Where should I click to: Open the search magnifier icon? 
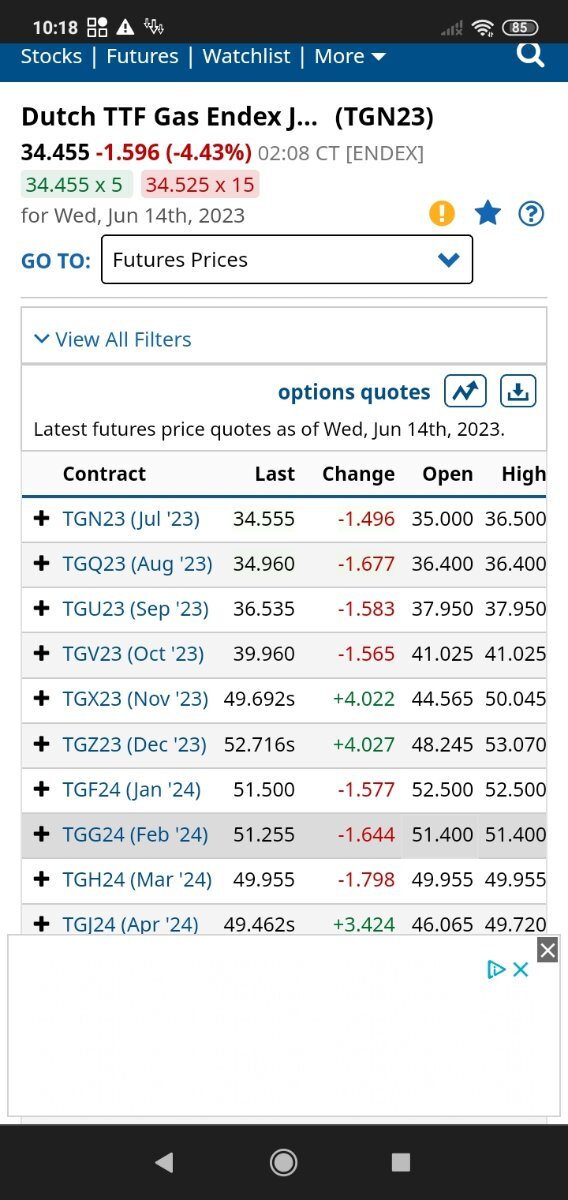pos(530,54)
